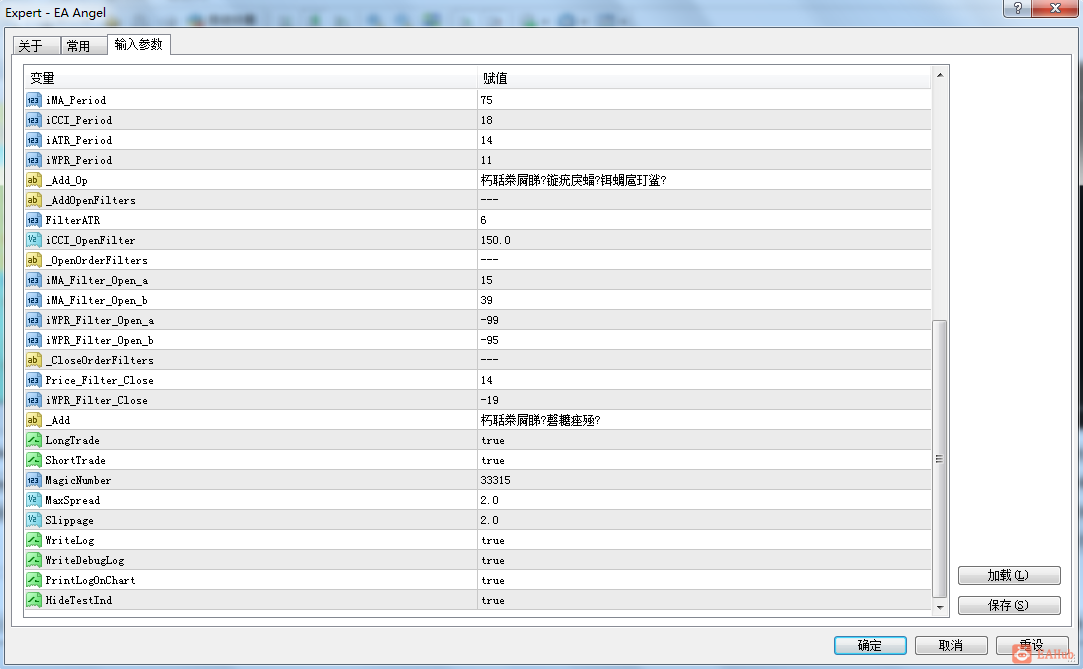
Task: Select the ShortTrade value true
Action: point(493,460)
